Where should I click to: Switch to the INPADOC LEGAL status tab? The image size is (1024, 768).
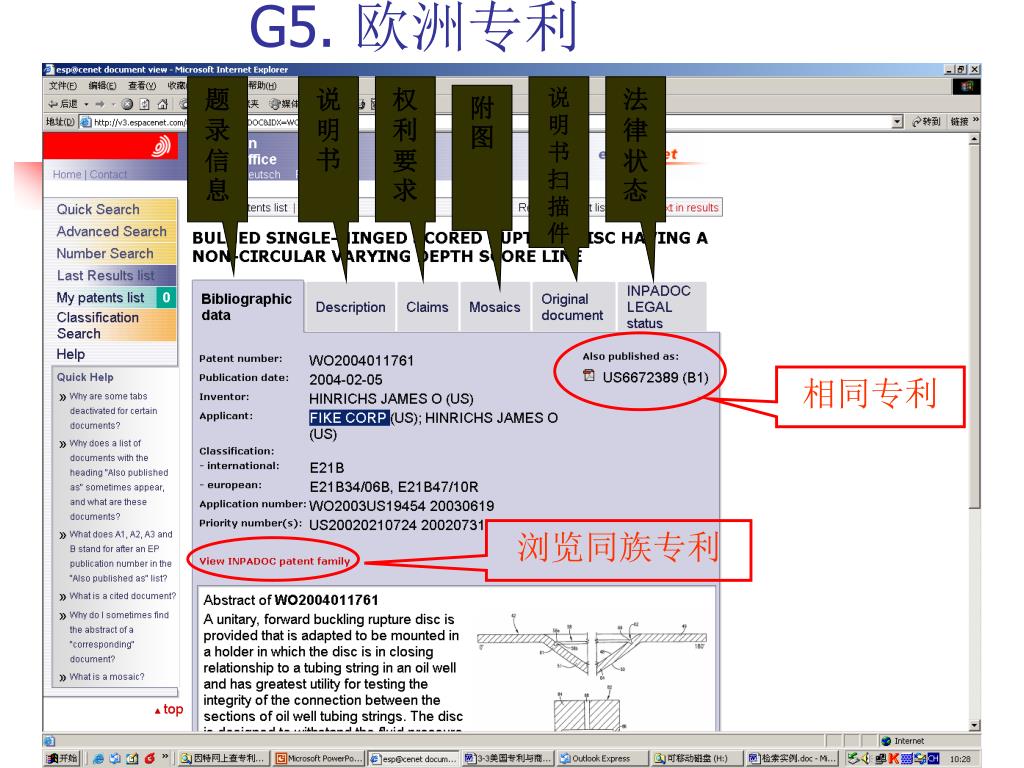pos(661,307)
